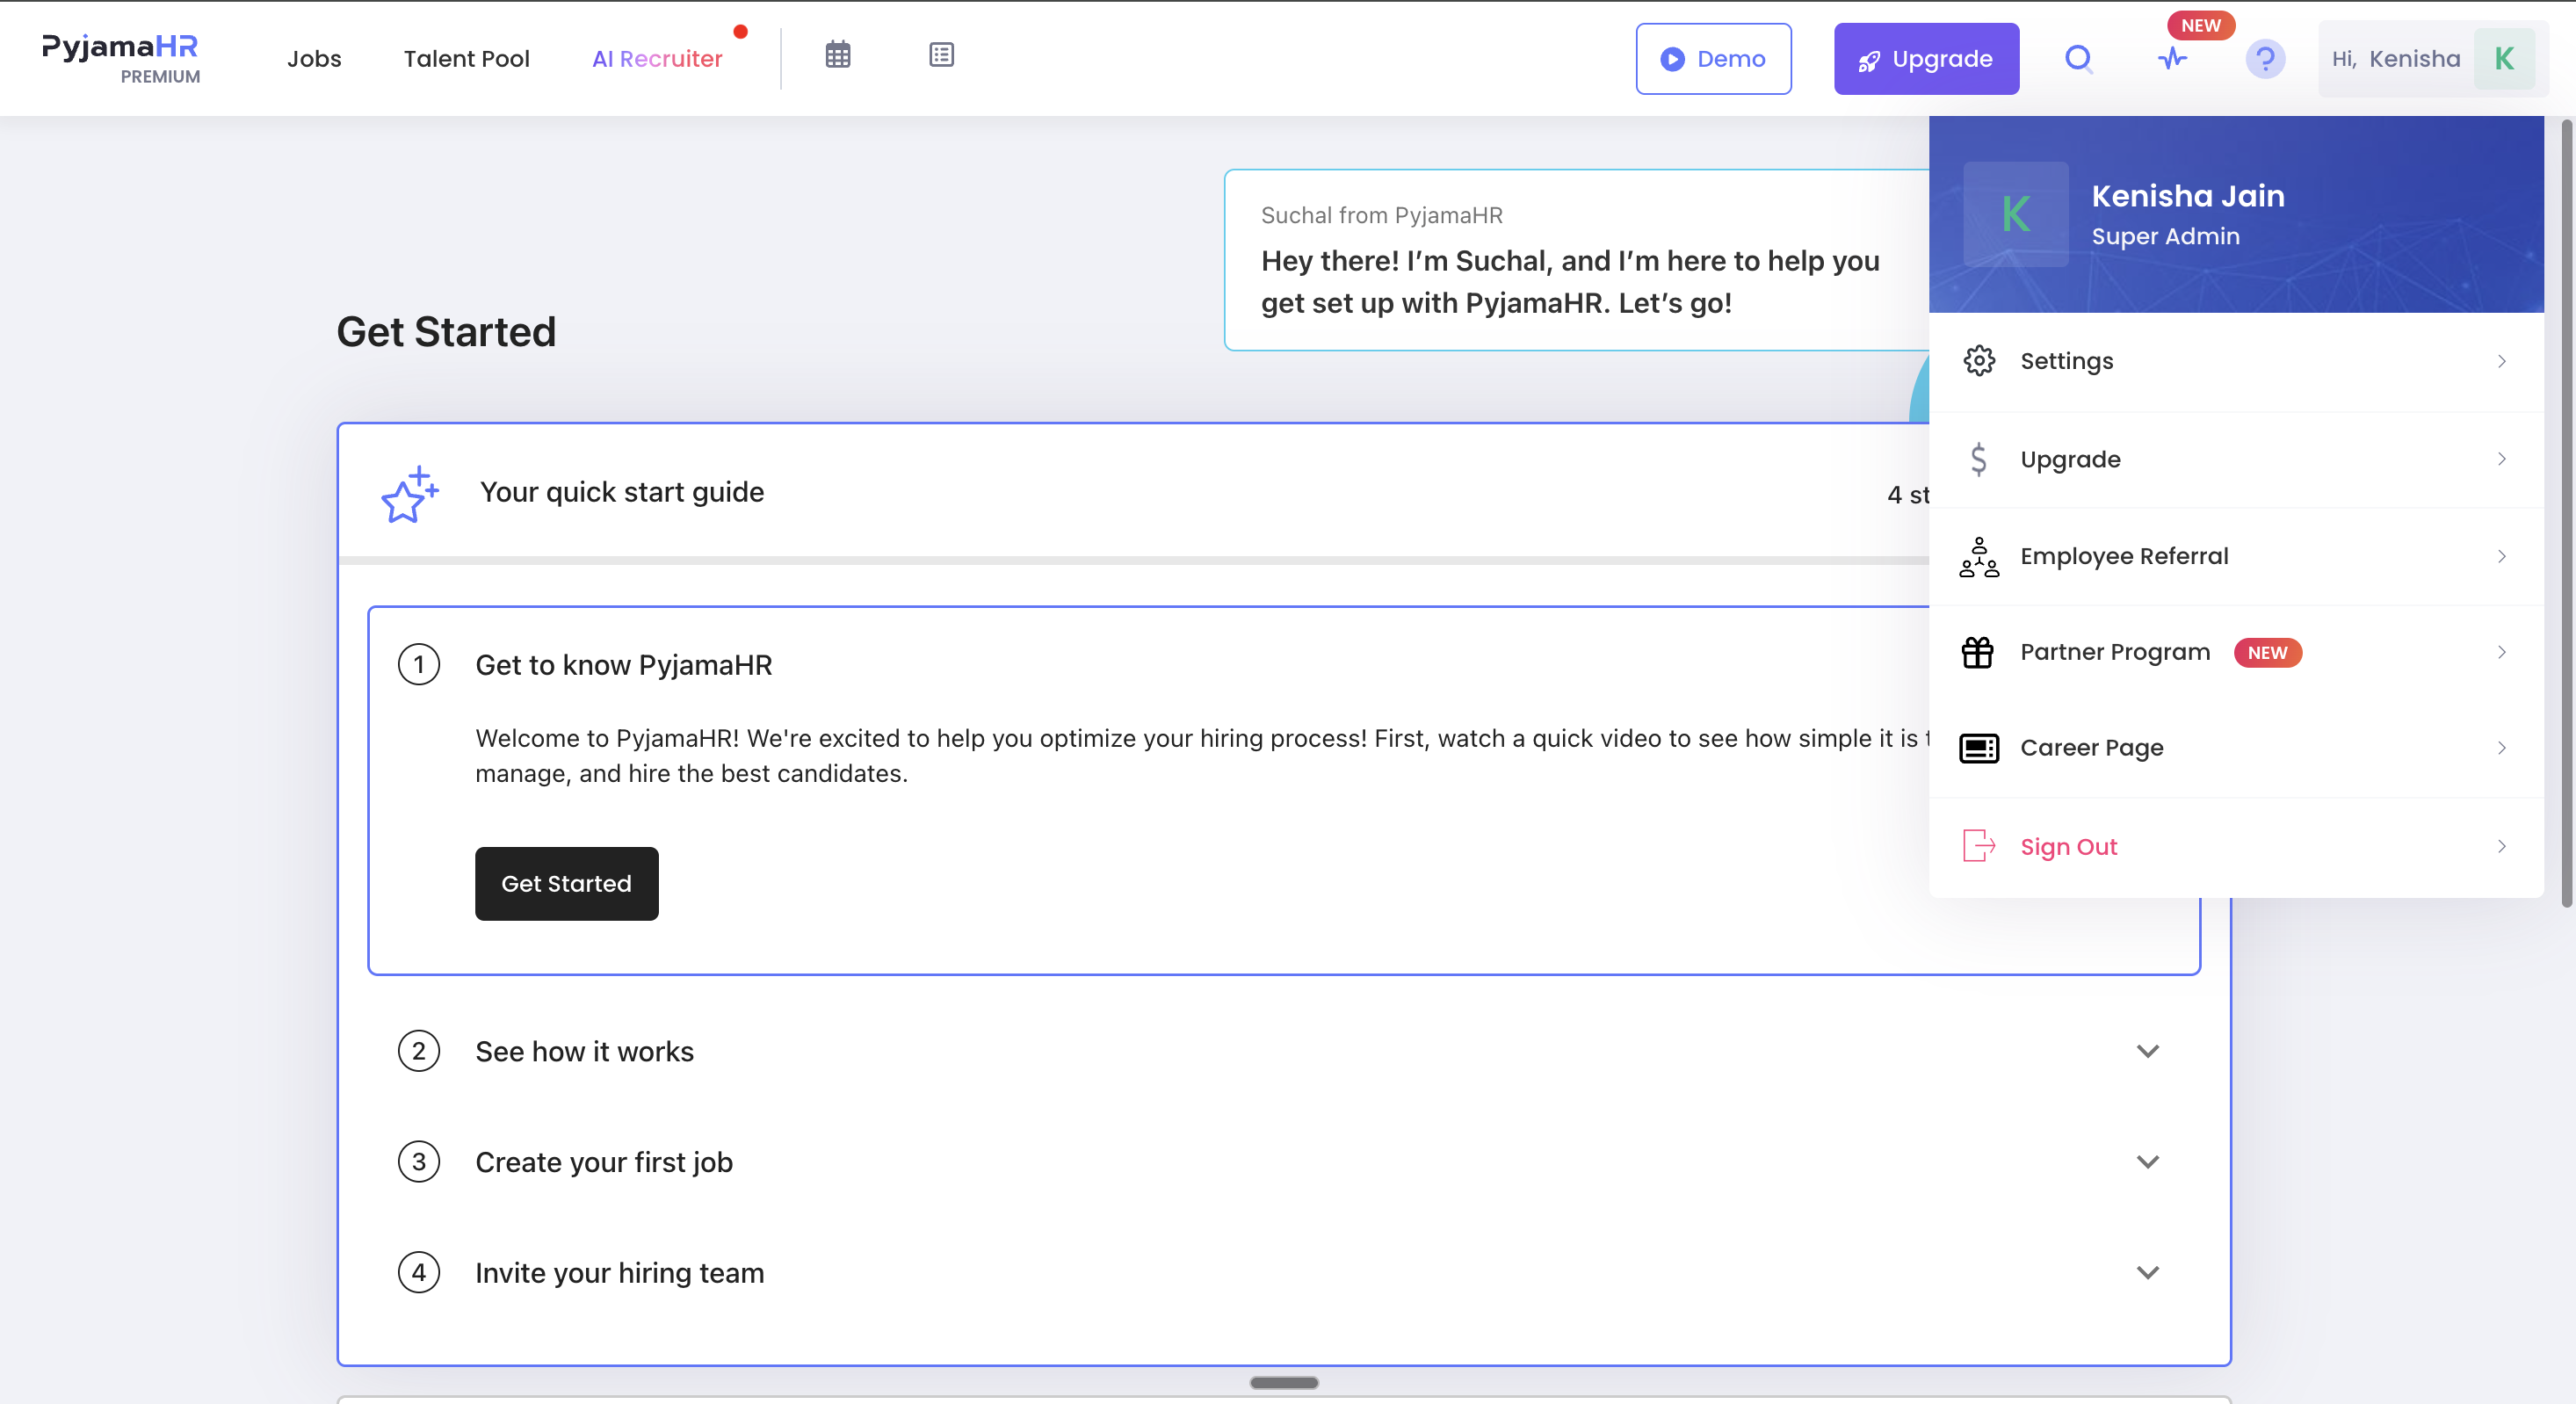Open the activity pulse icon marked NEW
Screen dimensions: 2576x1404
click(2172, 59)
